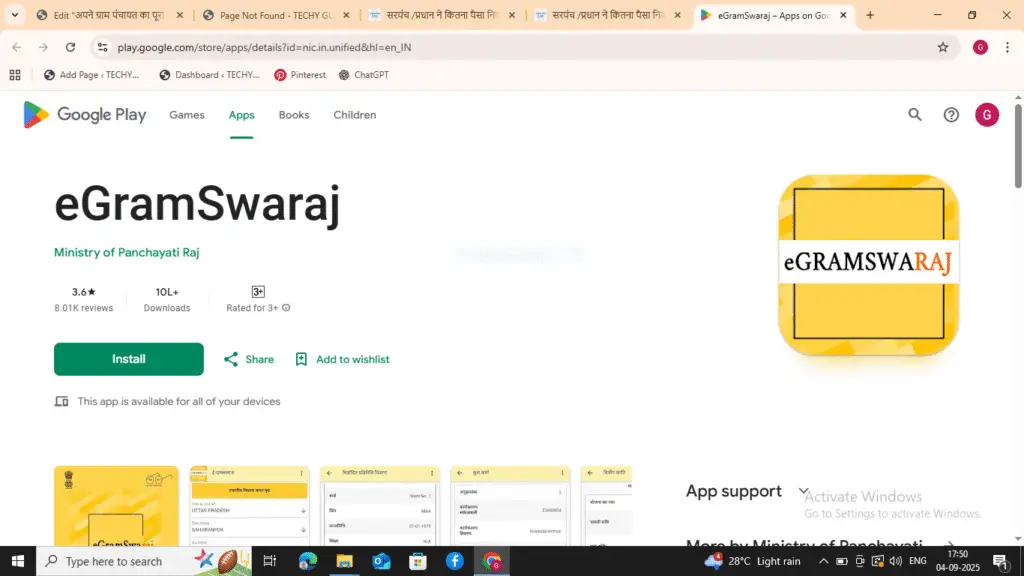This screenshot has height=576, width=1024.
Task: Click the eGramSwaraj app icon image
Action: pyautogui.click(x=869, y=265)
